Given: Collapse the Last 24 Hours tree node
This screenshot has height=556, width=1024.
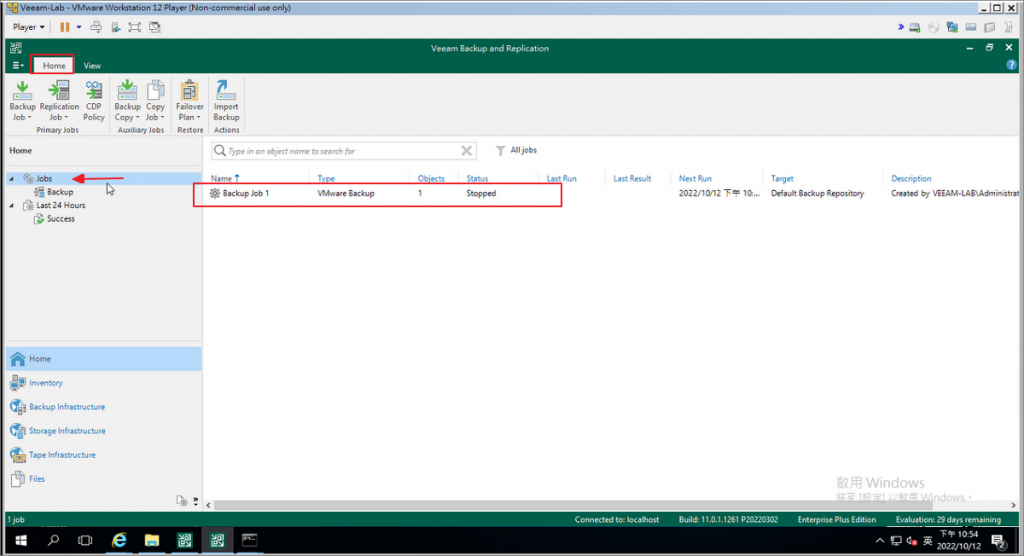Looking at the screenshot, I should [11, 205].
